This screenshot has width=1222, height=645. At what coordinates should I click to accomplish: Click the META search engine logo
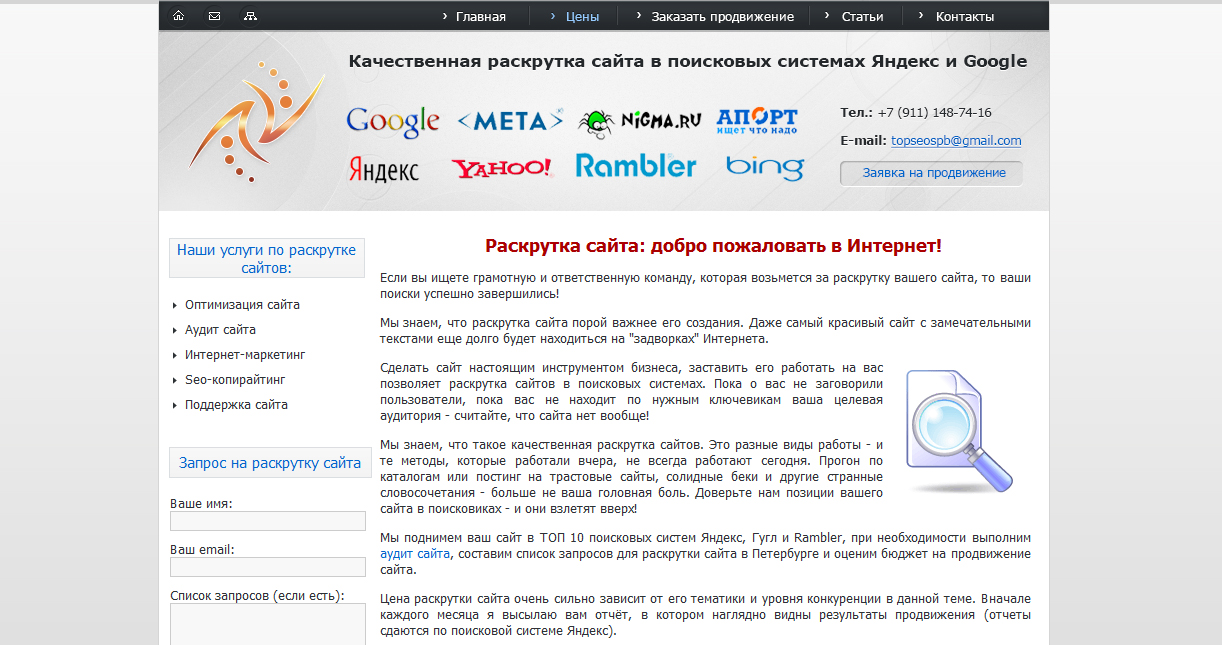click(510, 121)
